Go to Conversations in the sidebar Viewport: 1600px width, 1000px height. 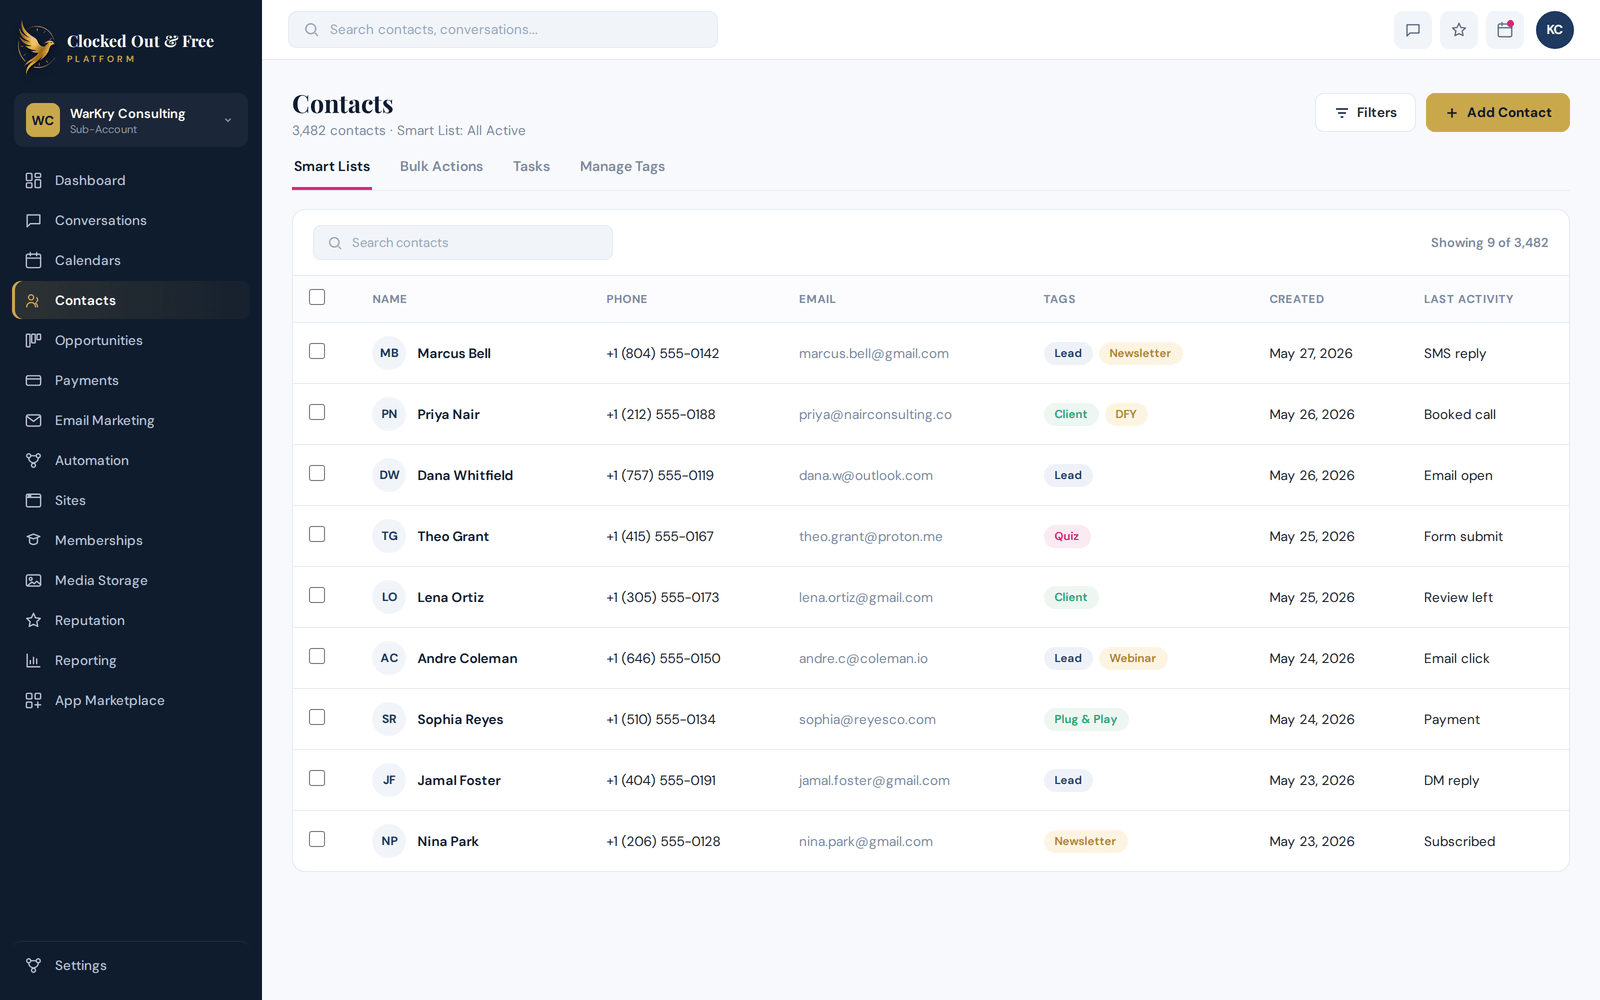pos(131,220)
